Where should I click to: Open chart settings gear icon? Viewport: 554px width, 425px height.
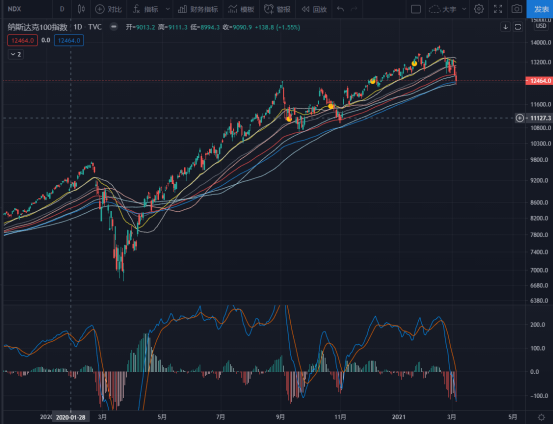[x=479, y=9]
